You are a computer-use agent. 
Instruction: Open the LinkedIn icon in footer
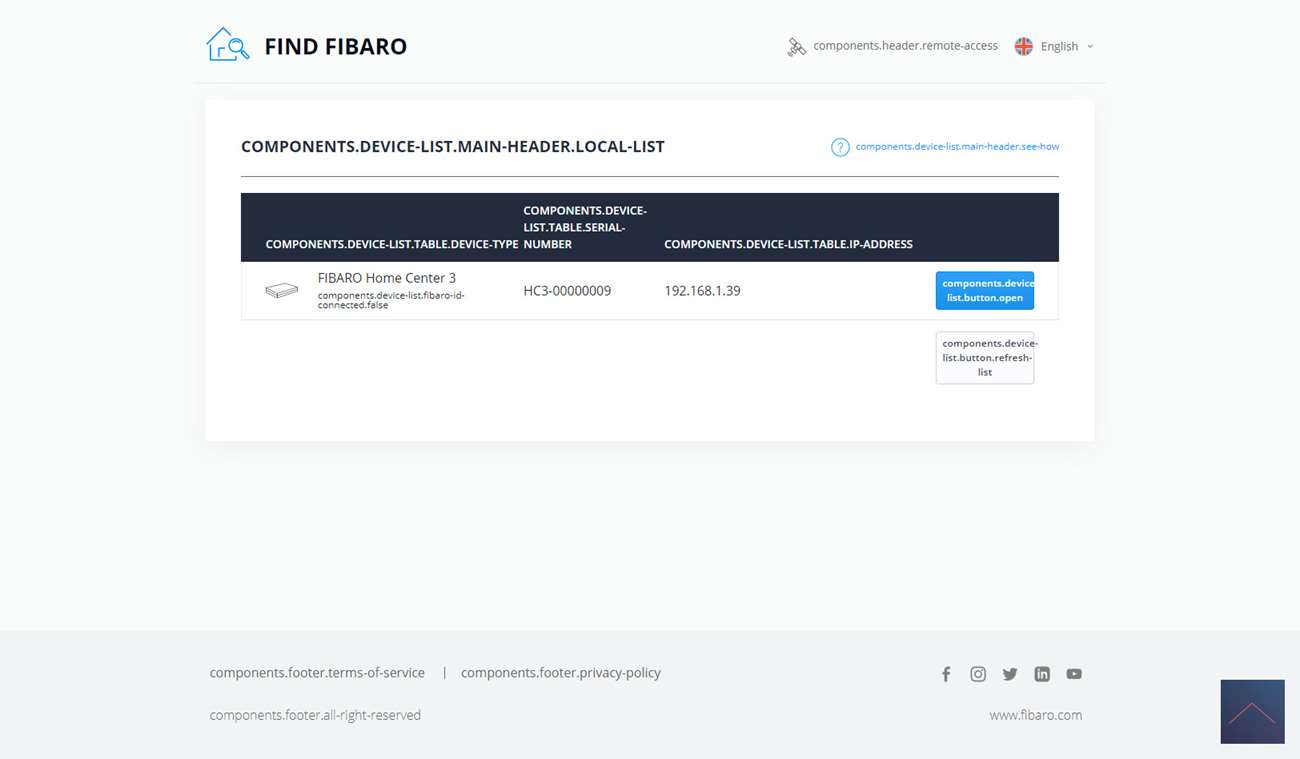point(1042,674)
